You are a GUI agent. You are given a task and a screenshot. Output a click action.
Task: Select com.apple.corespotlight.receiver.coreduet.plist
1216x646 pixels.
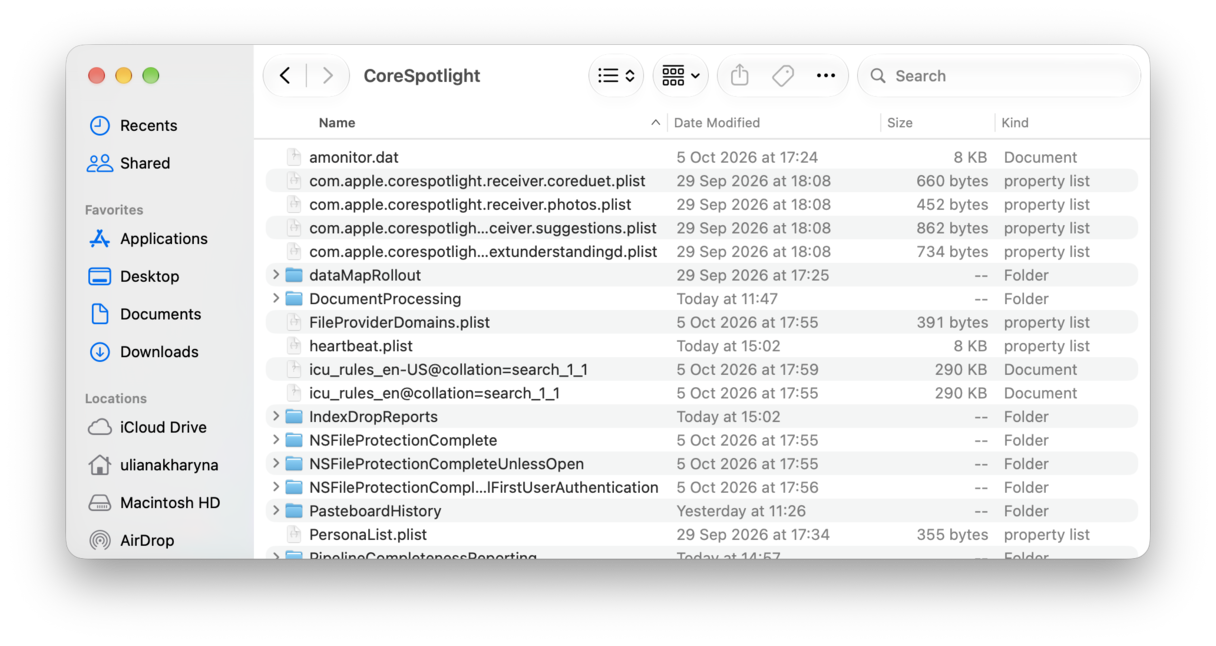(477, 181)
